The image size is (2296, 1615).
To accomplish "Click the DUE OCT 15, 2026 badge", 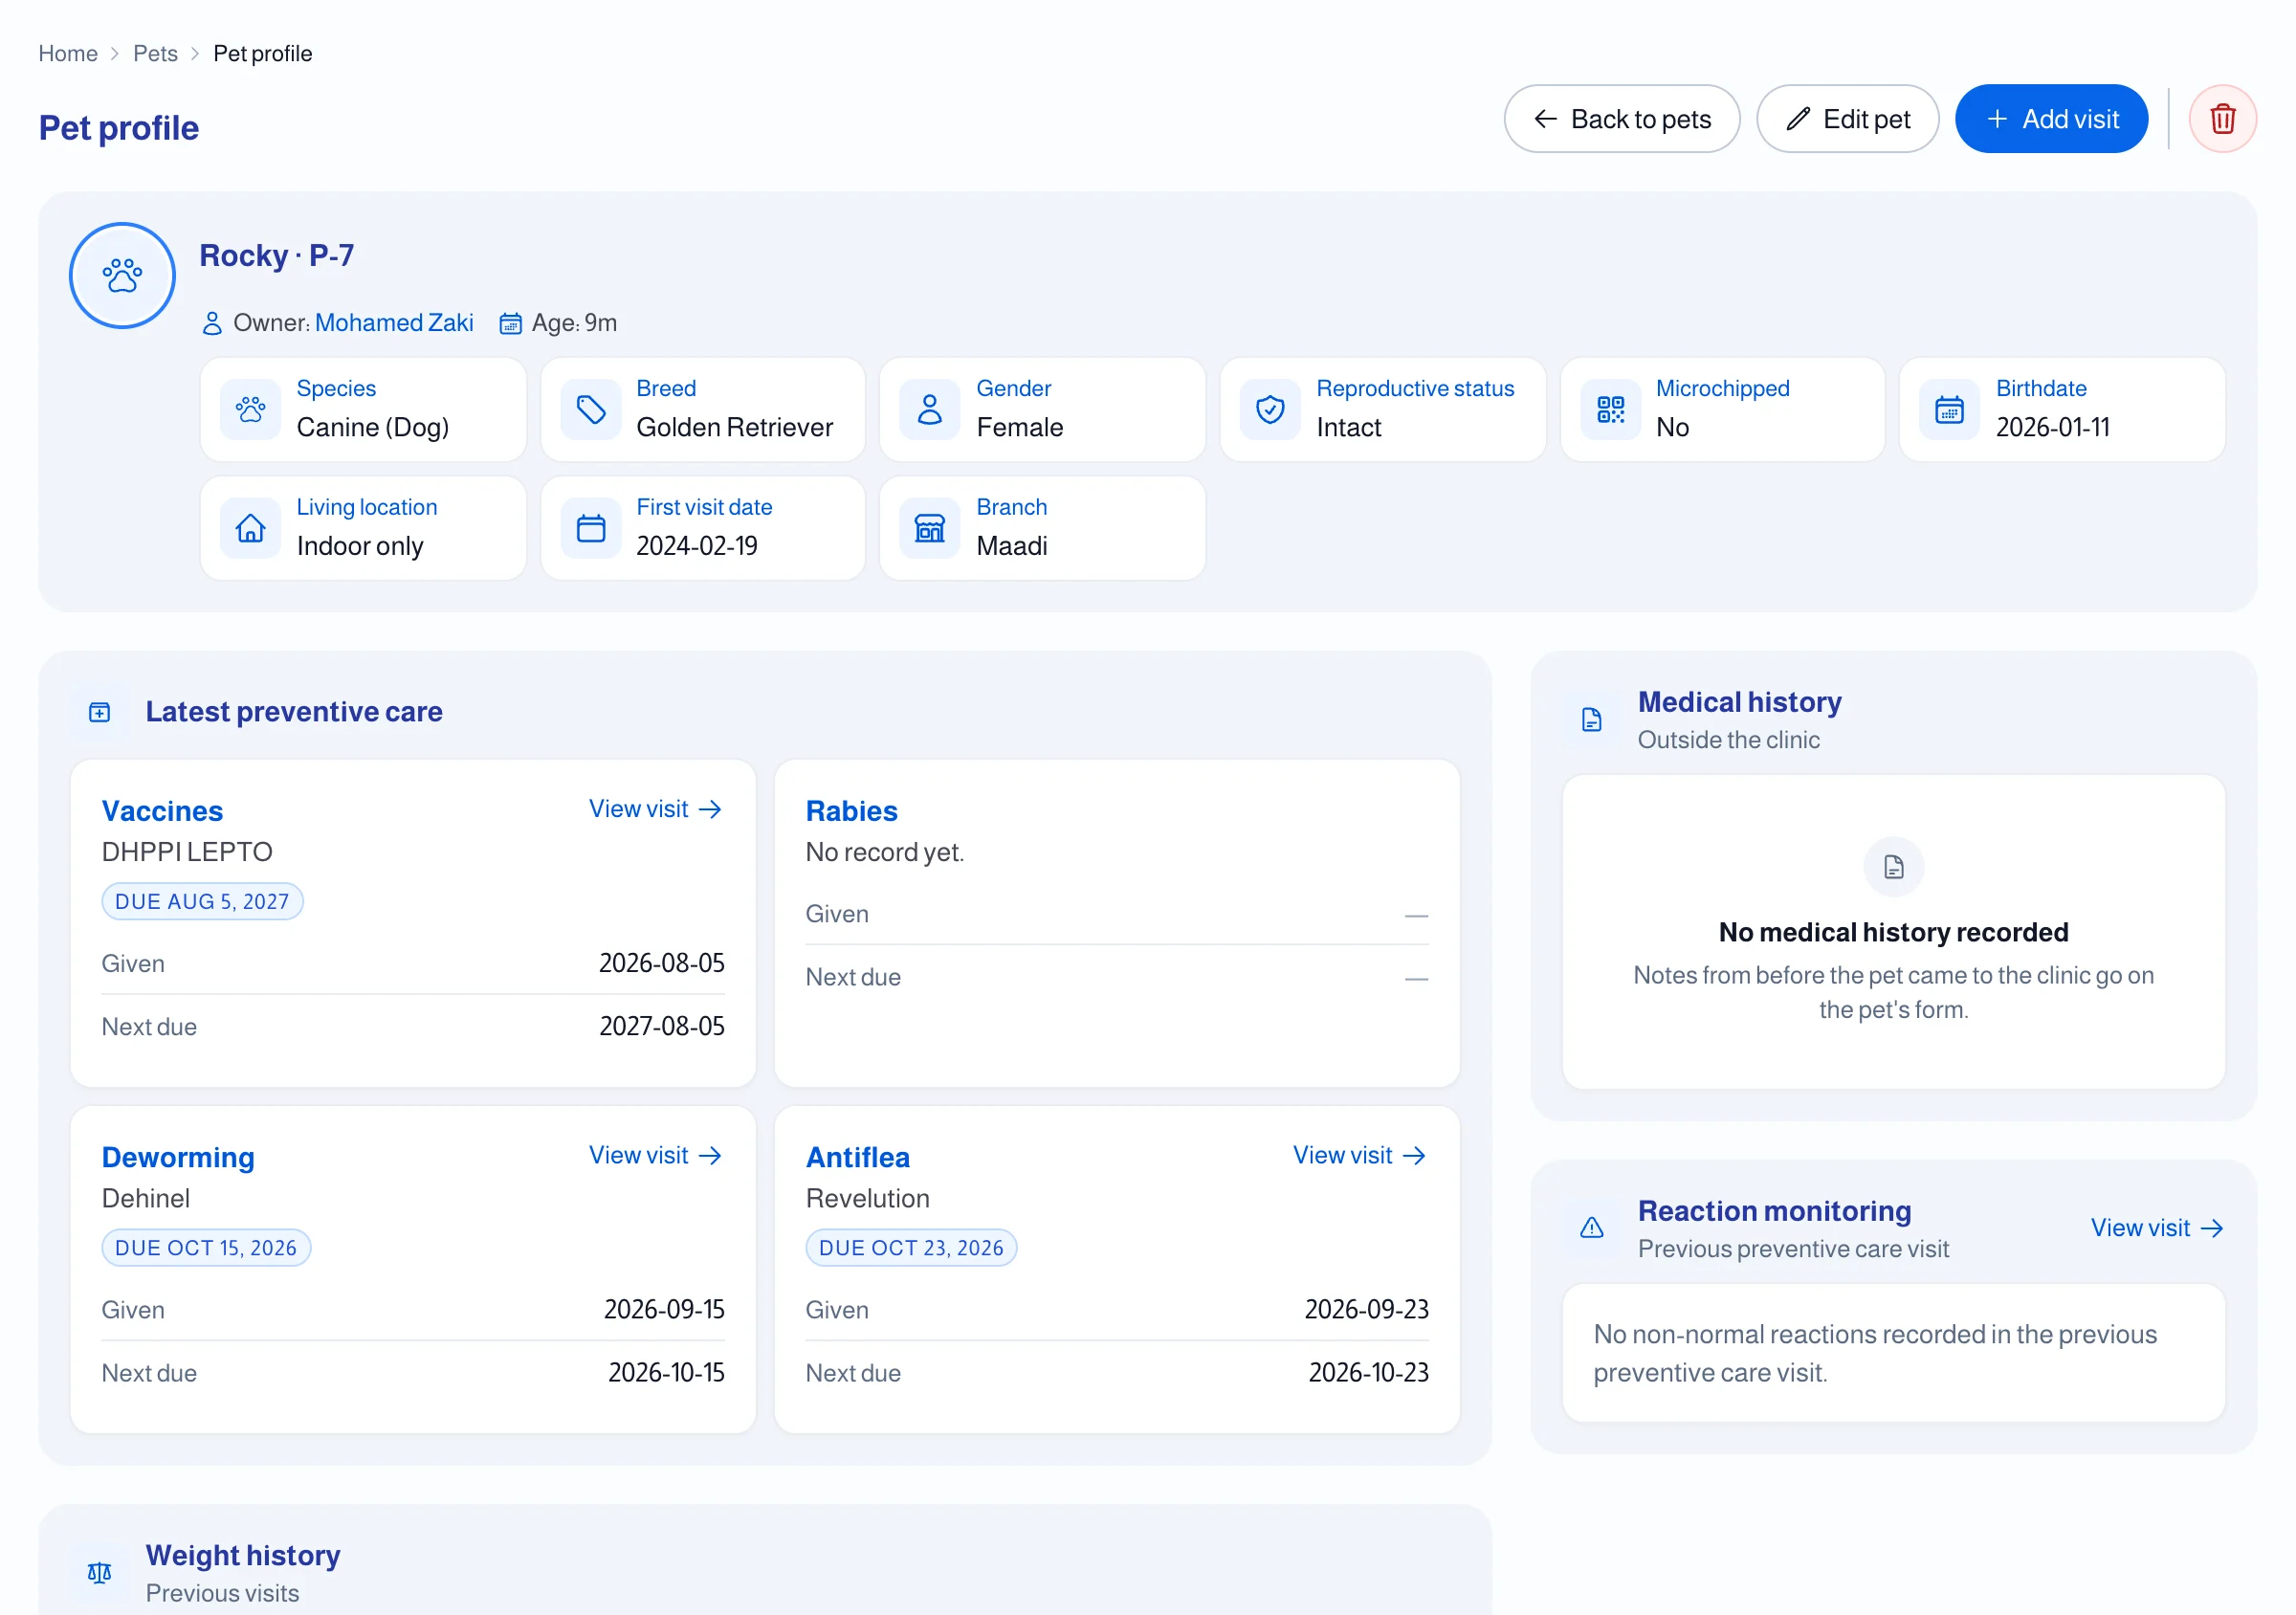I will [206, 1248].
